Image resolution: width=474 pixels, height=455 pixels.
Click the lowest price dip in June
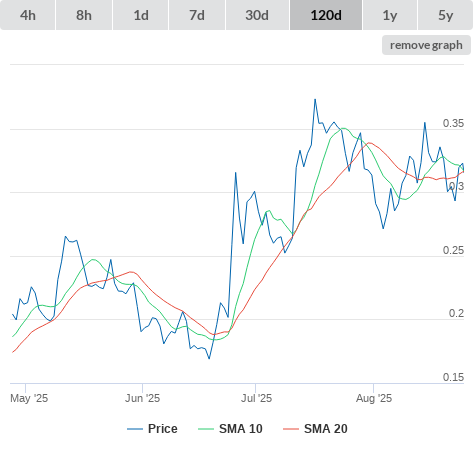pyautogui.click(x=209, y=359)
